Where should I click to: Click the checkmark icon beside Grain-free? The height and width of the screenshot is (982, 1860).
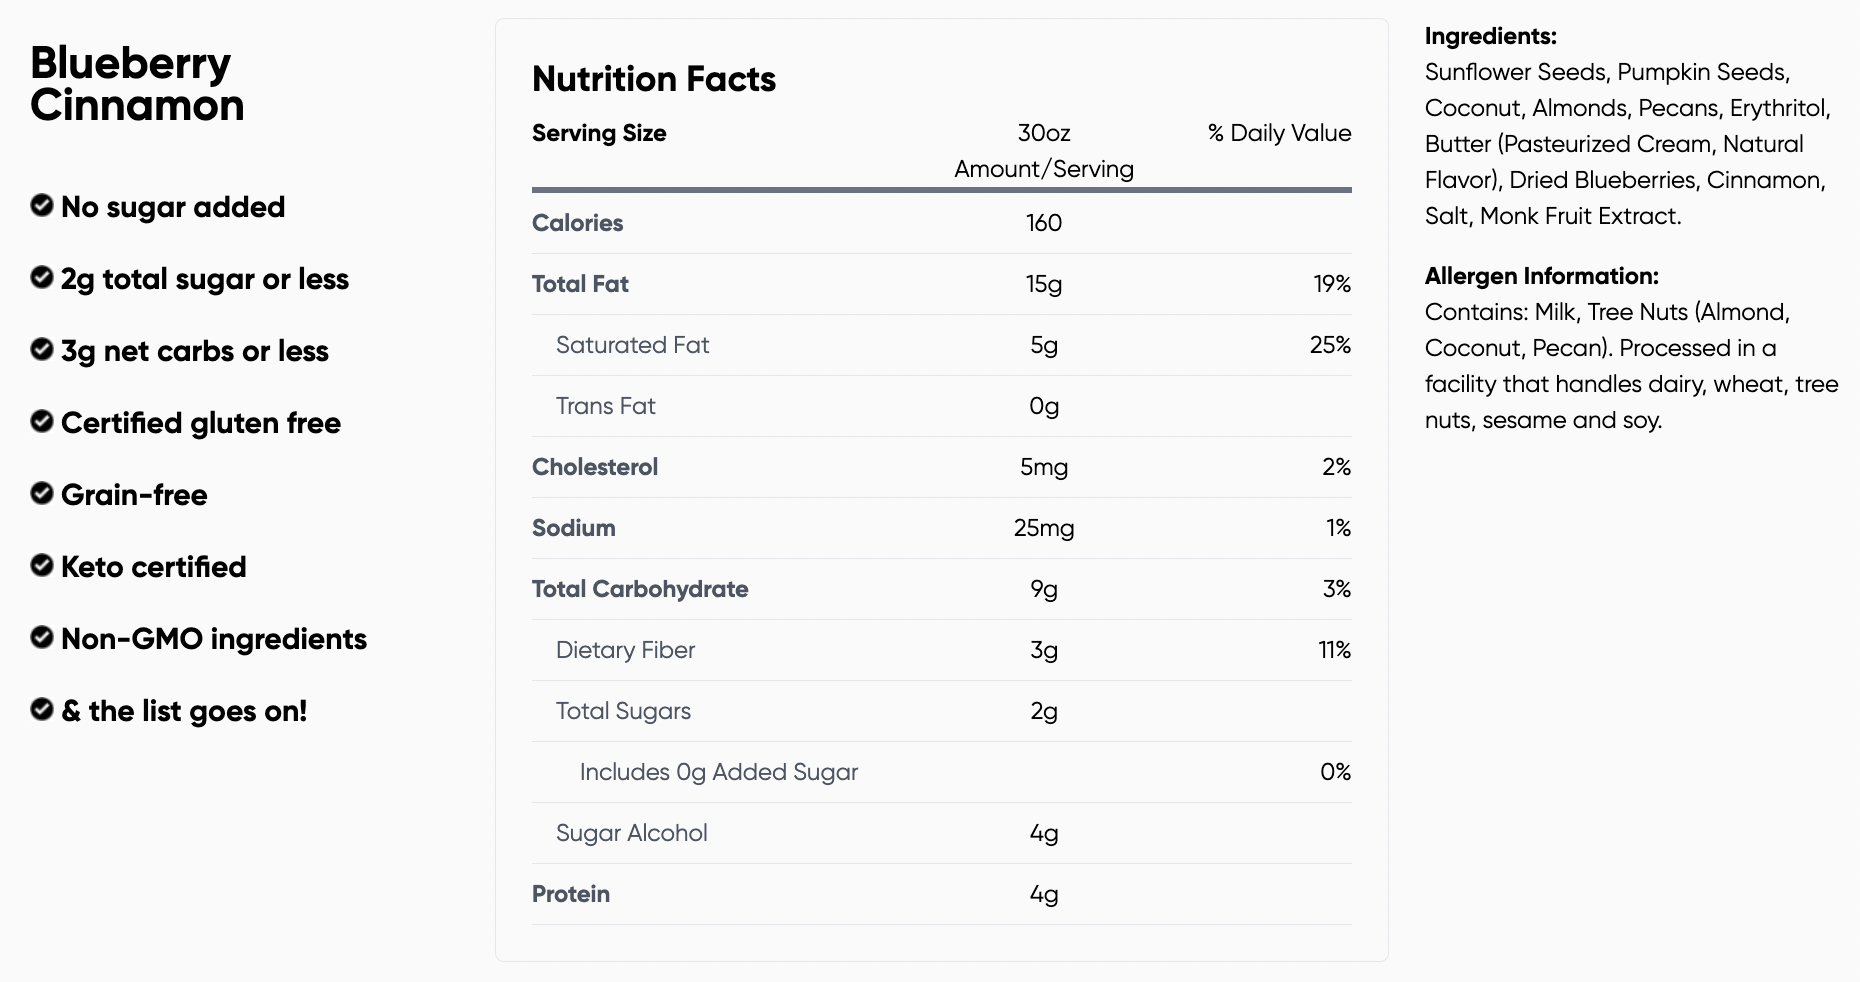[42, 493]
